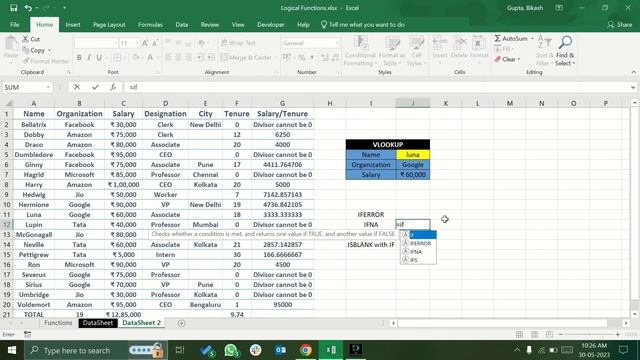Click Tell me what you want to do
This screenshot has height=360, width=640.
[x=362, y=24]
